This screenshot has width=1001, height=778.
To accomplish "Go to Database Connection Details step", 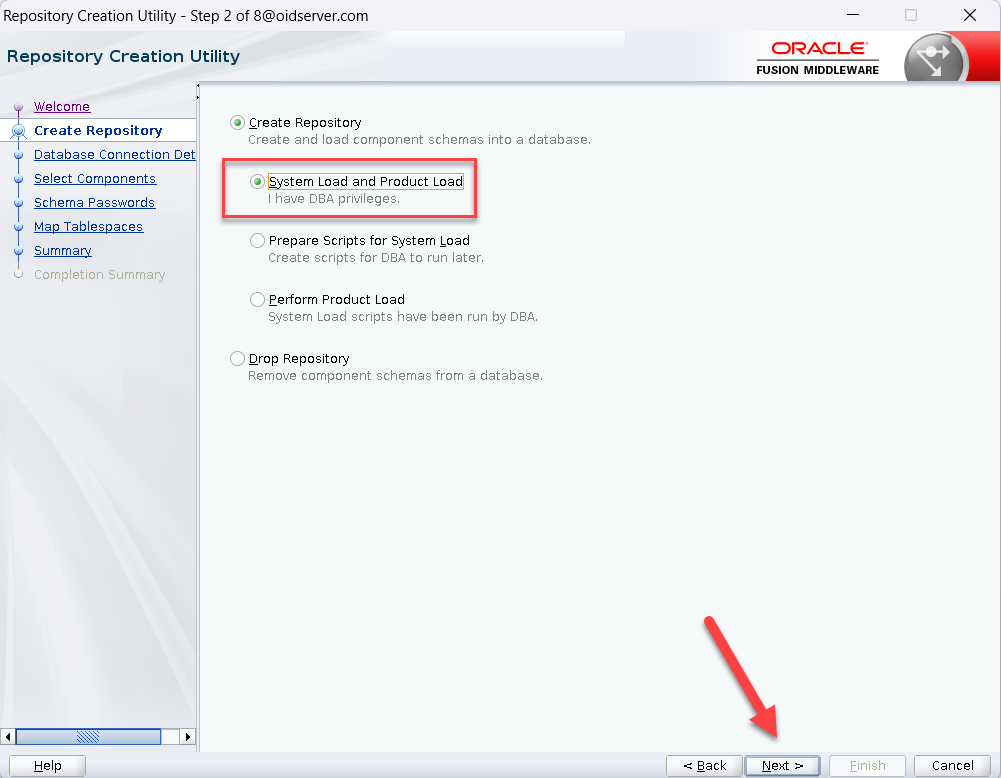I will 114,155.
